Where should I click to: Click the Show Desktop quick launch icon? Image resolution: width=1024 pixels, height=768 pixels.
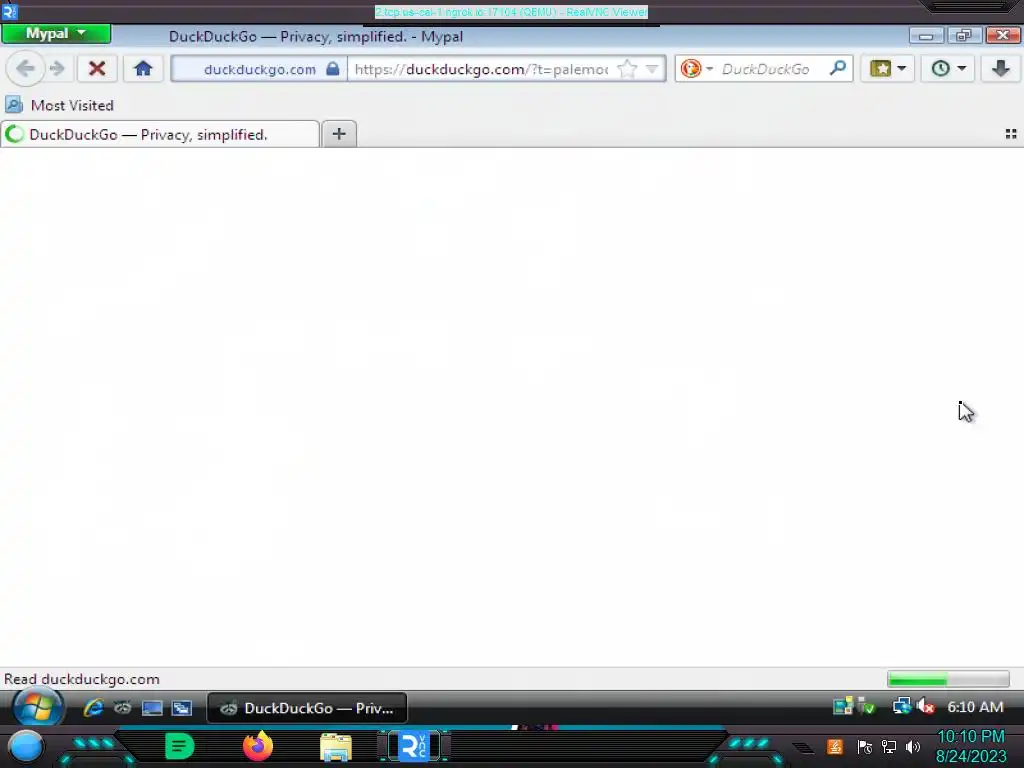[152, 708]
